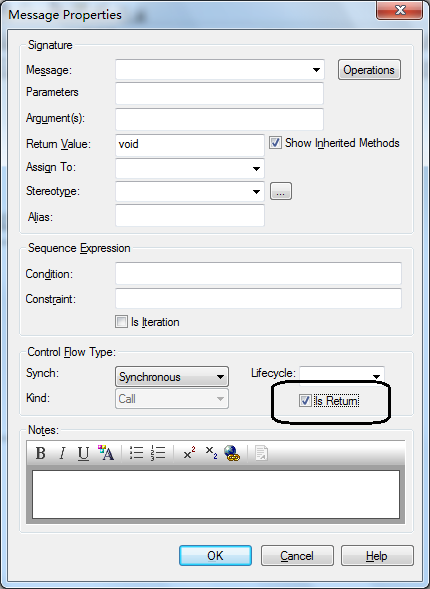Open the Synch dropdown showing Synchronous

[172, 376]
